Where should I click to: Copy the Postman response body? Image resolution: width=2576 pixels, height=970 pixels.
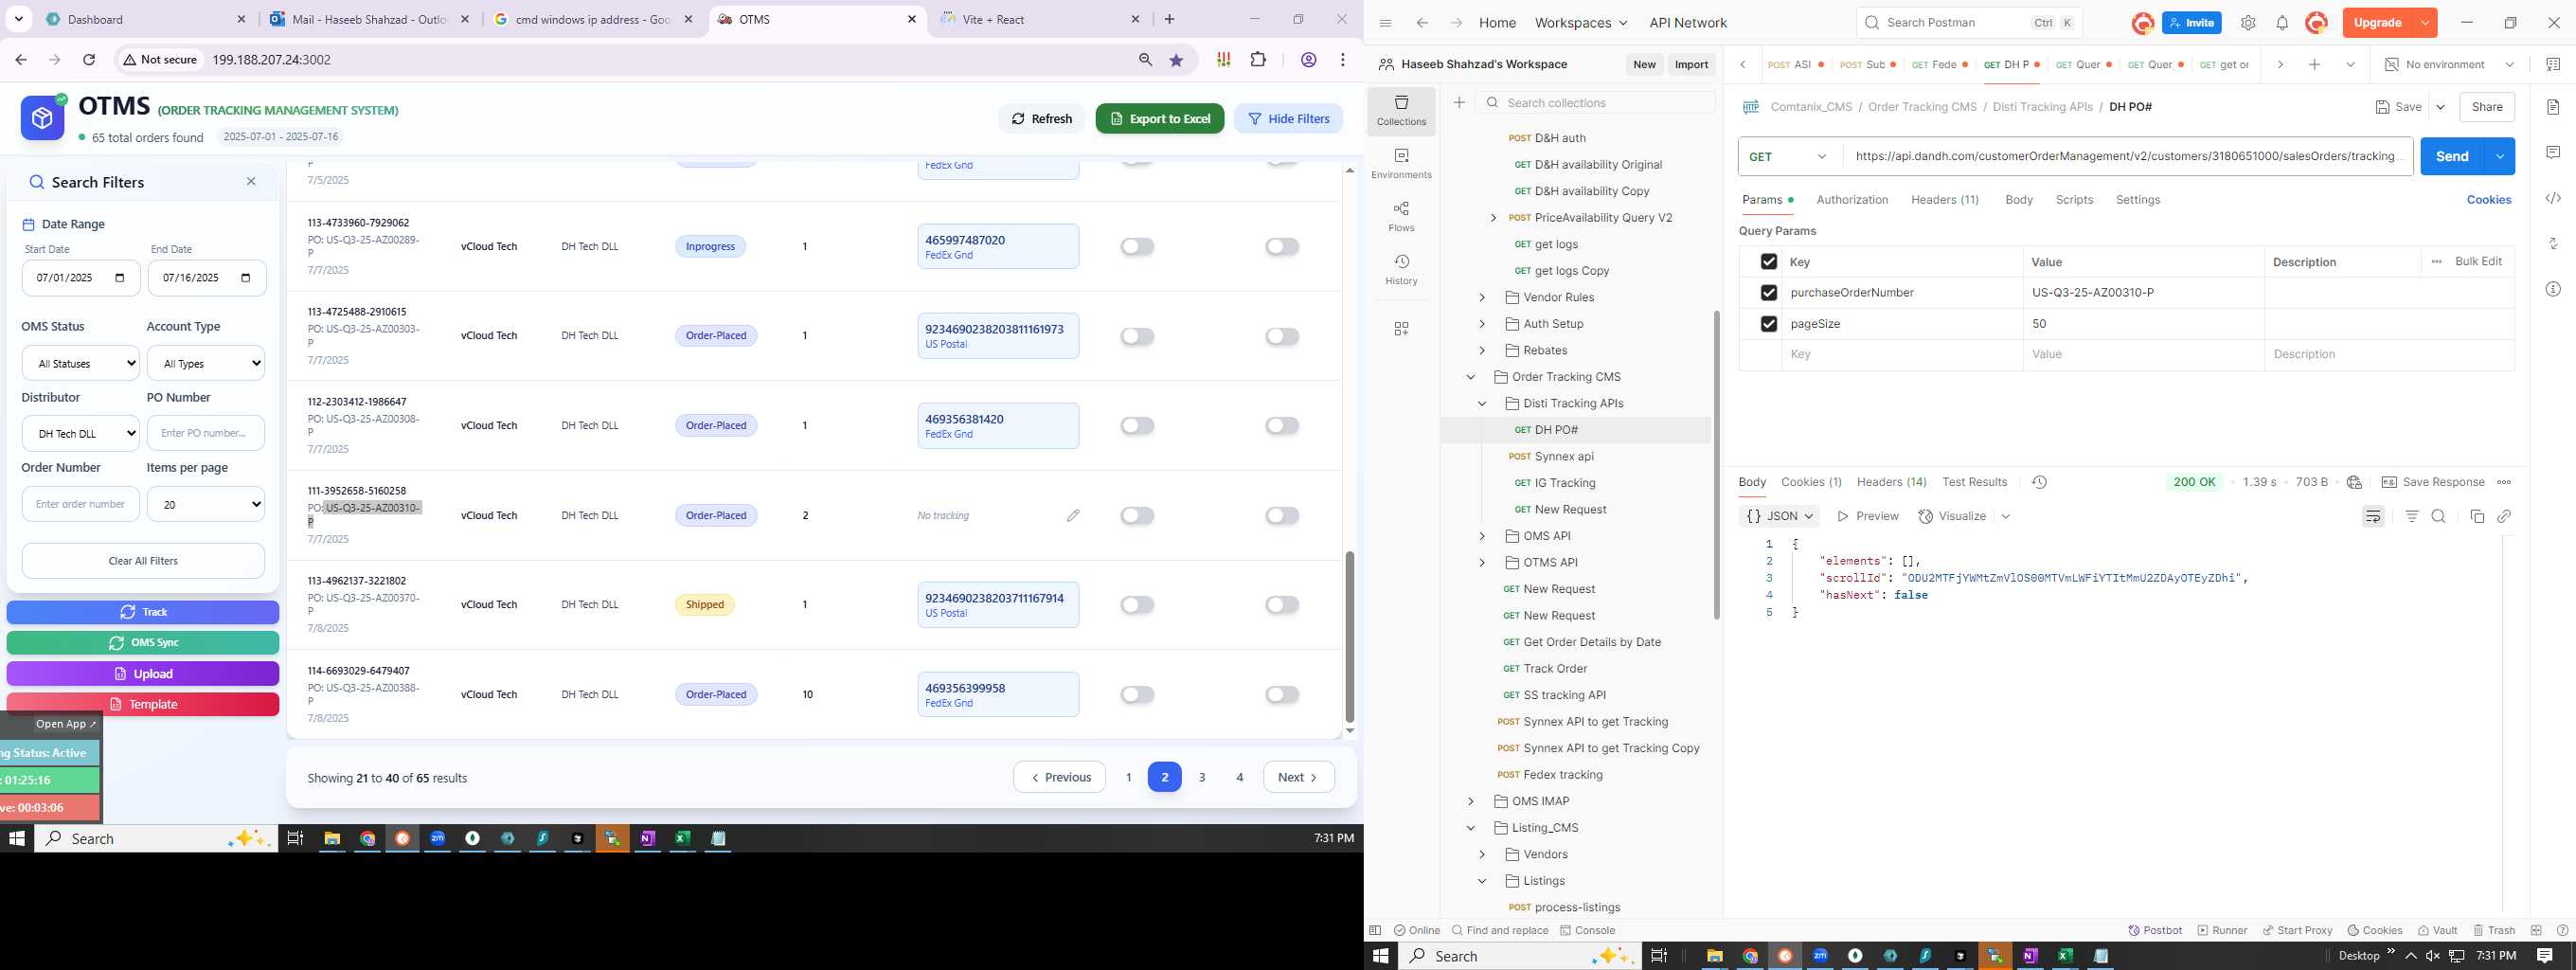point(2477,516)
